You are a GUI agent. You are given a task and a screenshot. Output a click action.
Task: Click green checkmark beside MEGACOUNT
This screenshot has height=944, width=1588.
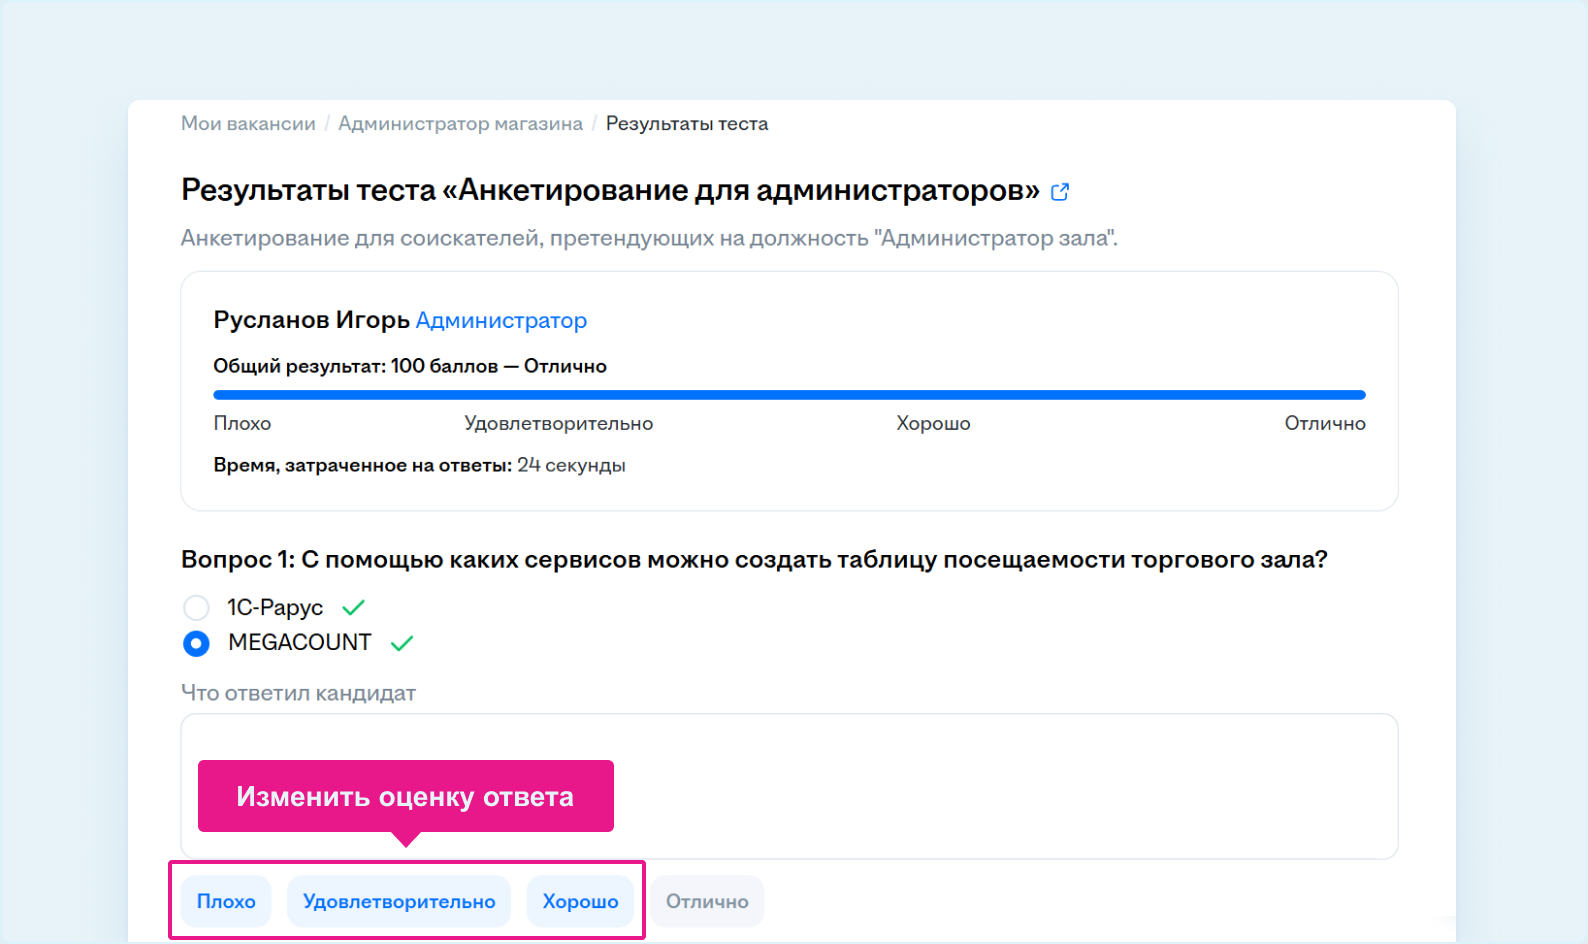click(x=402, y=643)
